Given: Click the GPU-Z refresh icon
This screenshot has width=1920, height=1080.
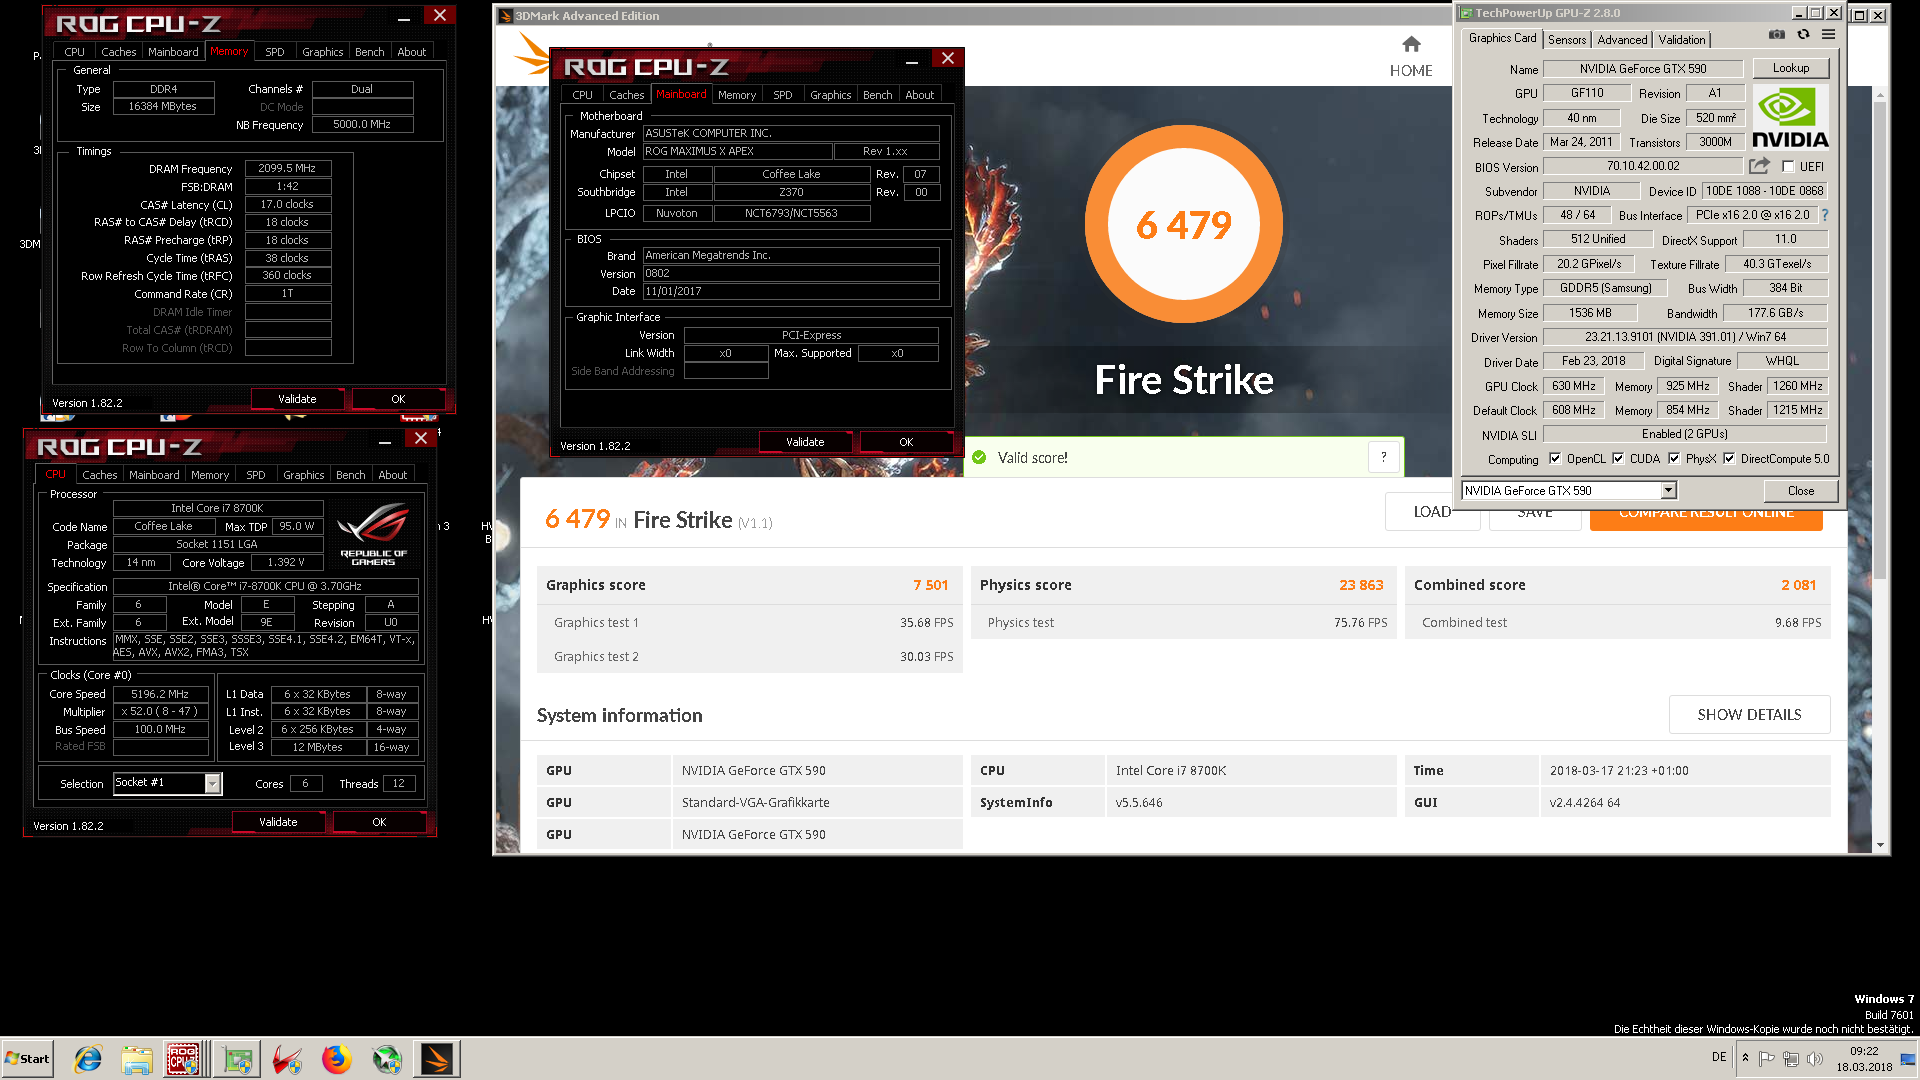Looking at the screenshot, I should (1803, 35).
